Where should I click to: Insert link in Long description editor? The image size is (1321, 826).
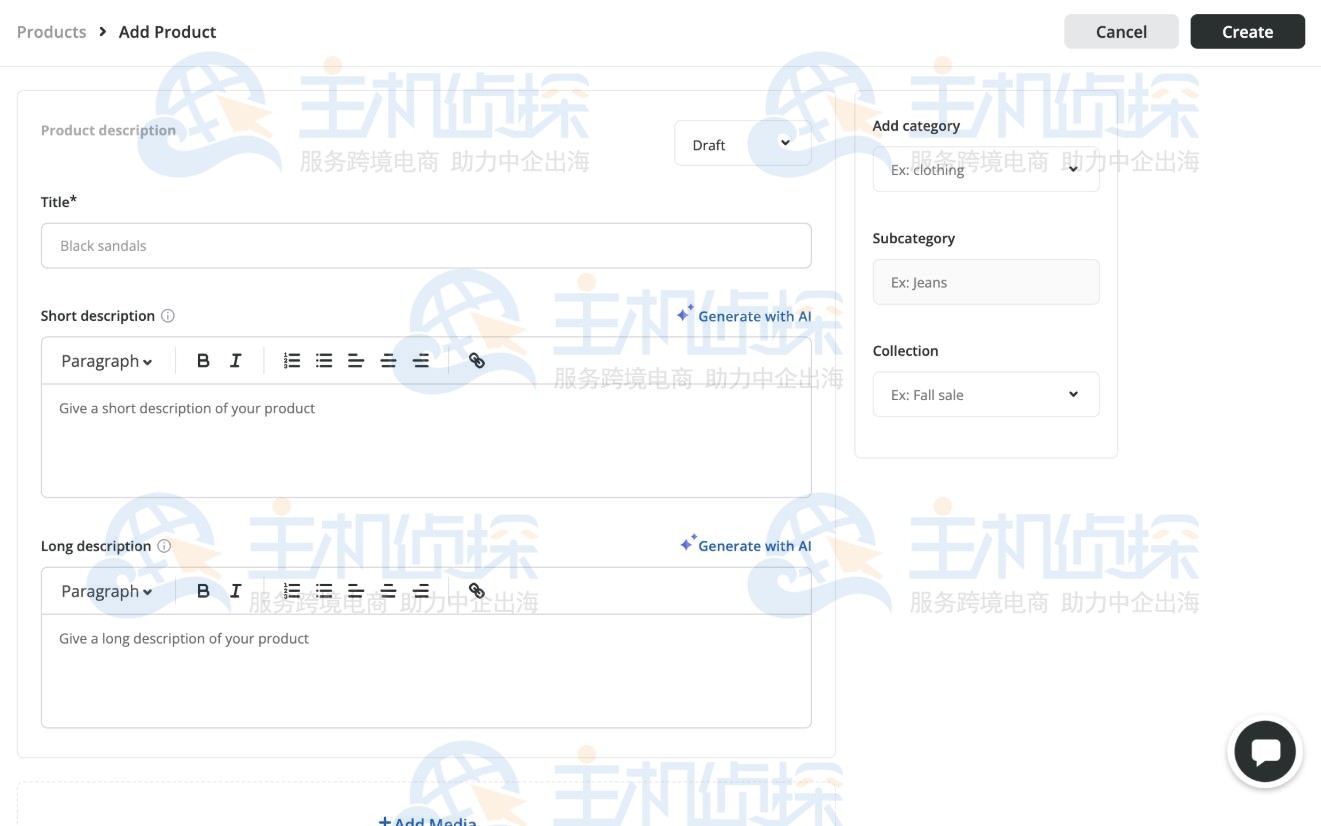tap(477, 591)
